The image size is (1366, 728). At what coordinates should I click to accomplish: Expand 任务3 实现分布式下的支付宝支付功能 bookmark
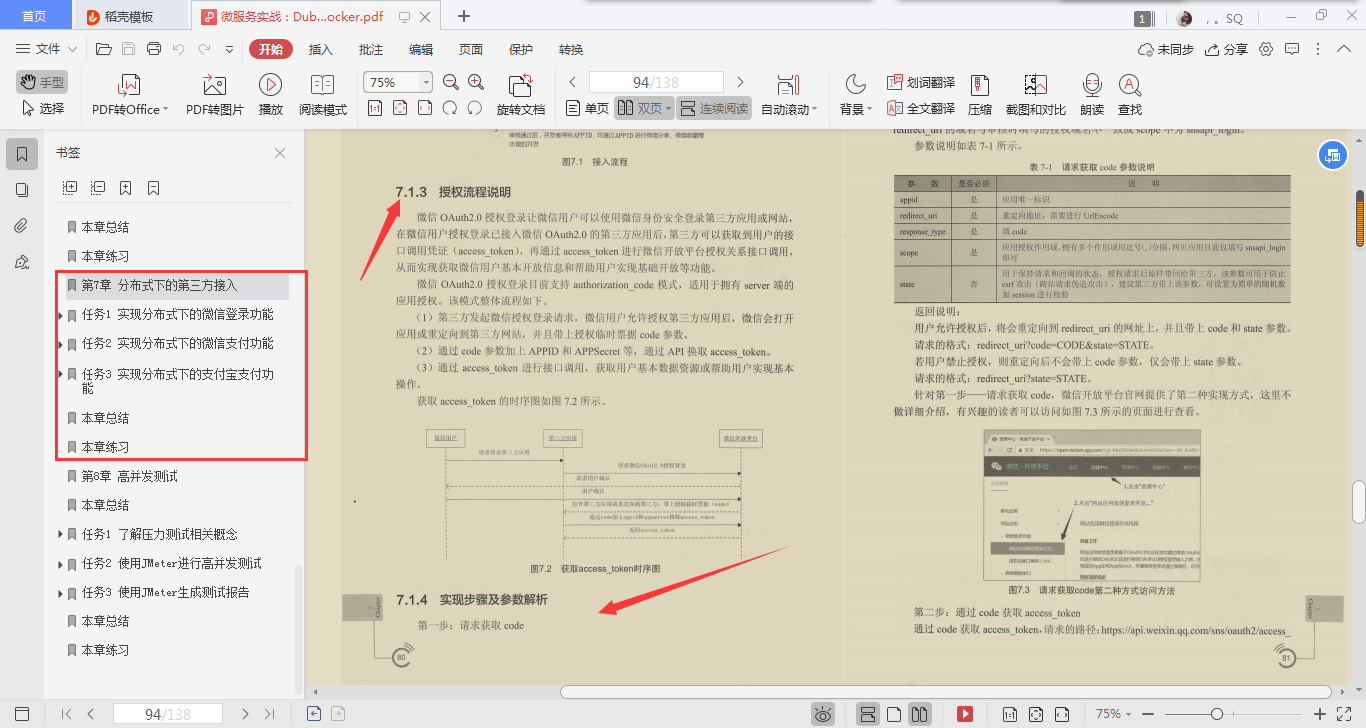click(x=60, y=375)
